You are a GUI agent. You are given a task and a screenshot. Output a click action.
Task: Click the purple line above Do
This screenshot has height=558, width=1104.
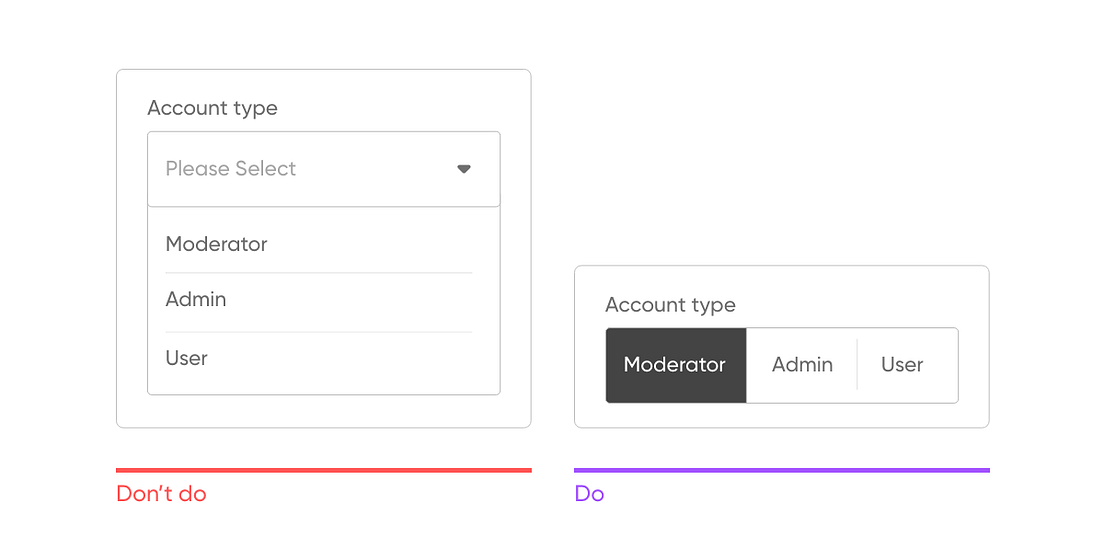[x=781, y=470]
